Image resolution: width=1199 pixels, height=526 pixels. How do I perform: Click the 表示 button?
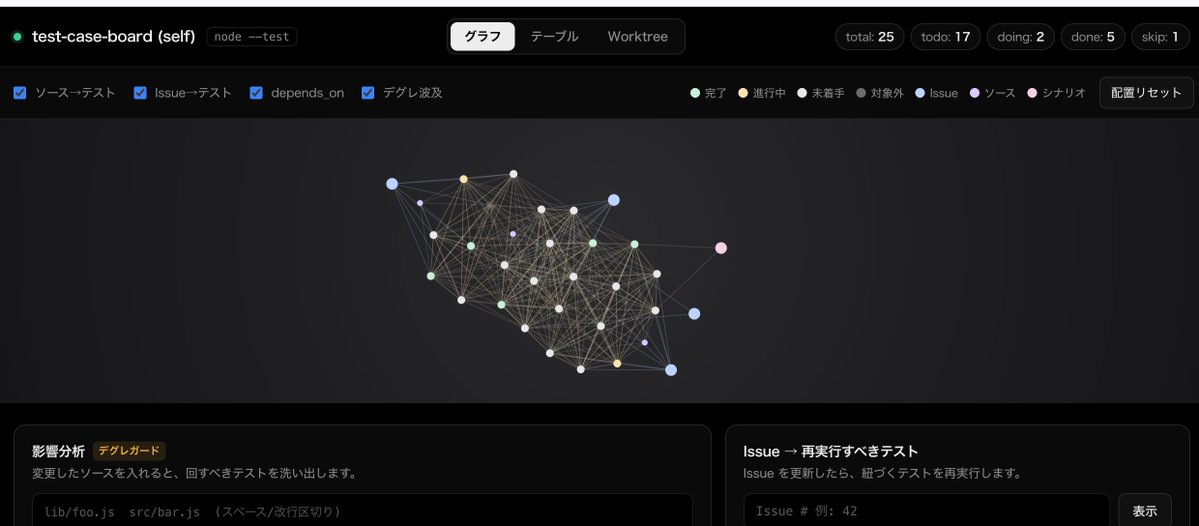(x=1145, y=511)
